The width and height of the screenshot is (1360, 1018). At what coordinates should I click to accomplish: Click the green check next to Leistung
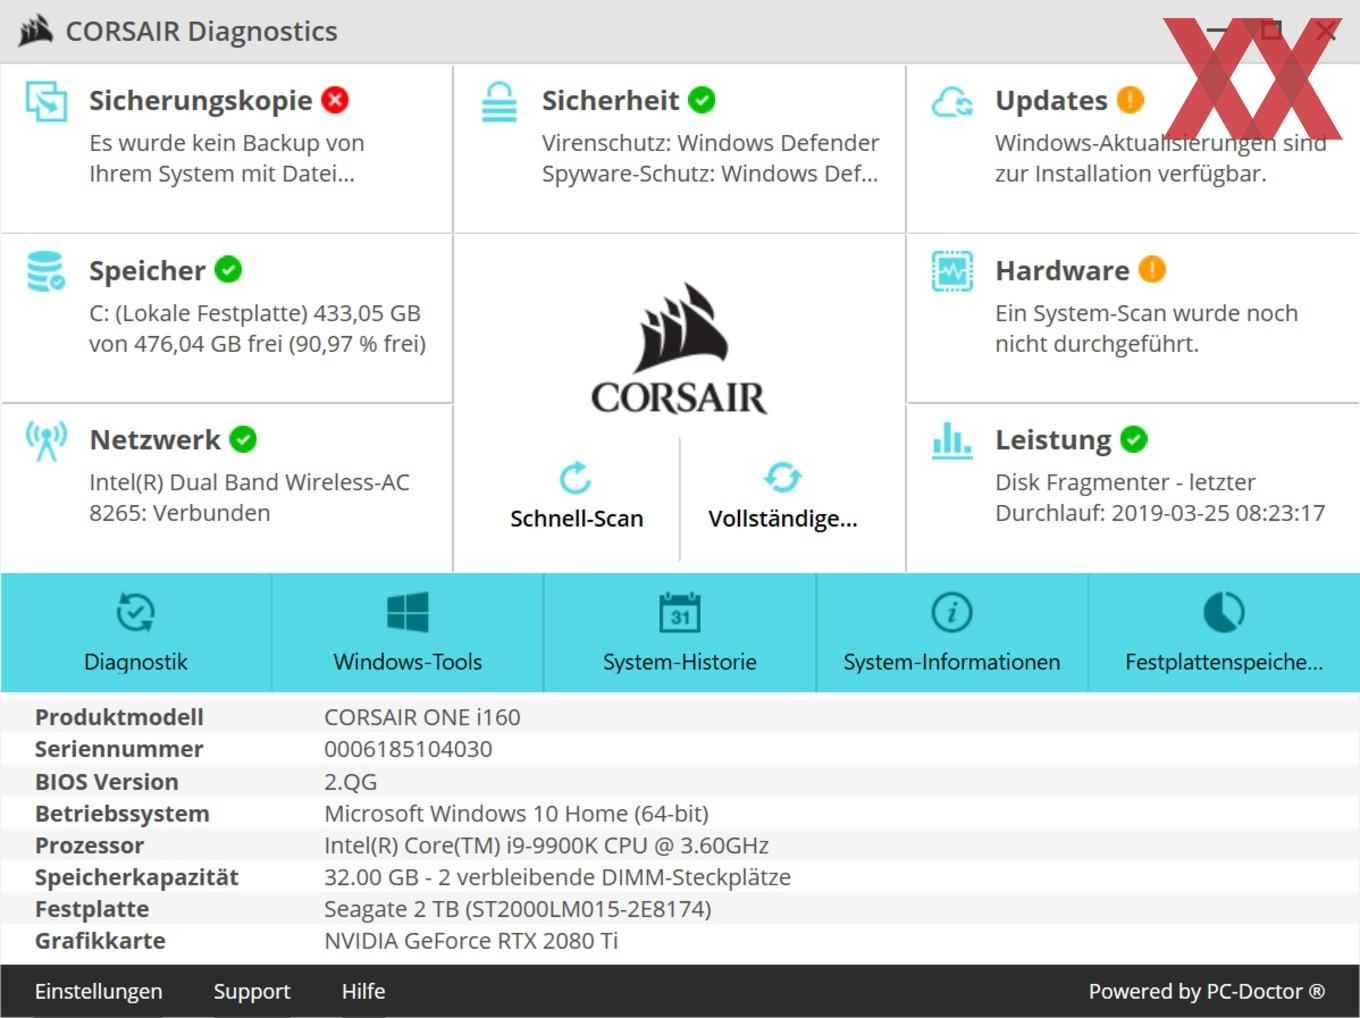1134,439
